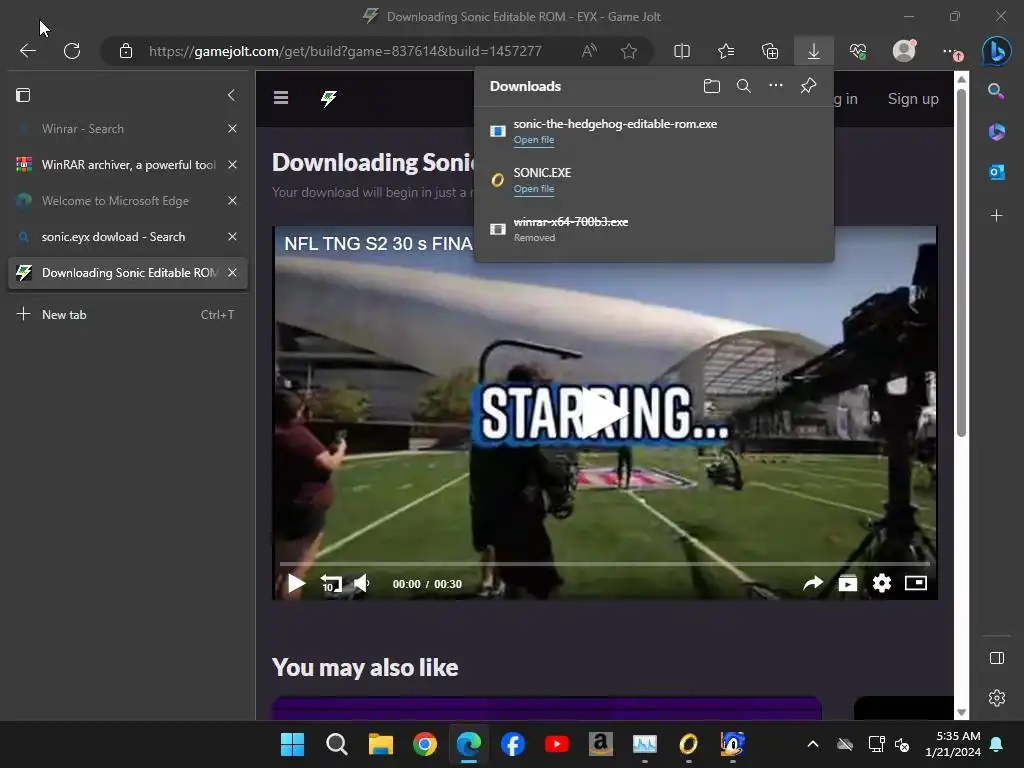The height and width of the screenshot is (768, 1024).
Task: Click the Sign up link
Action: [913, 99]
